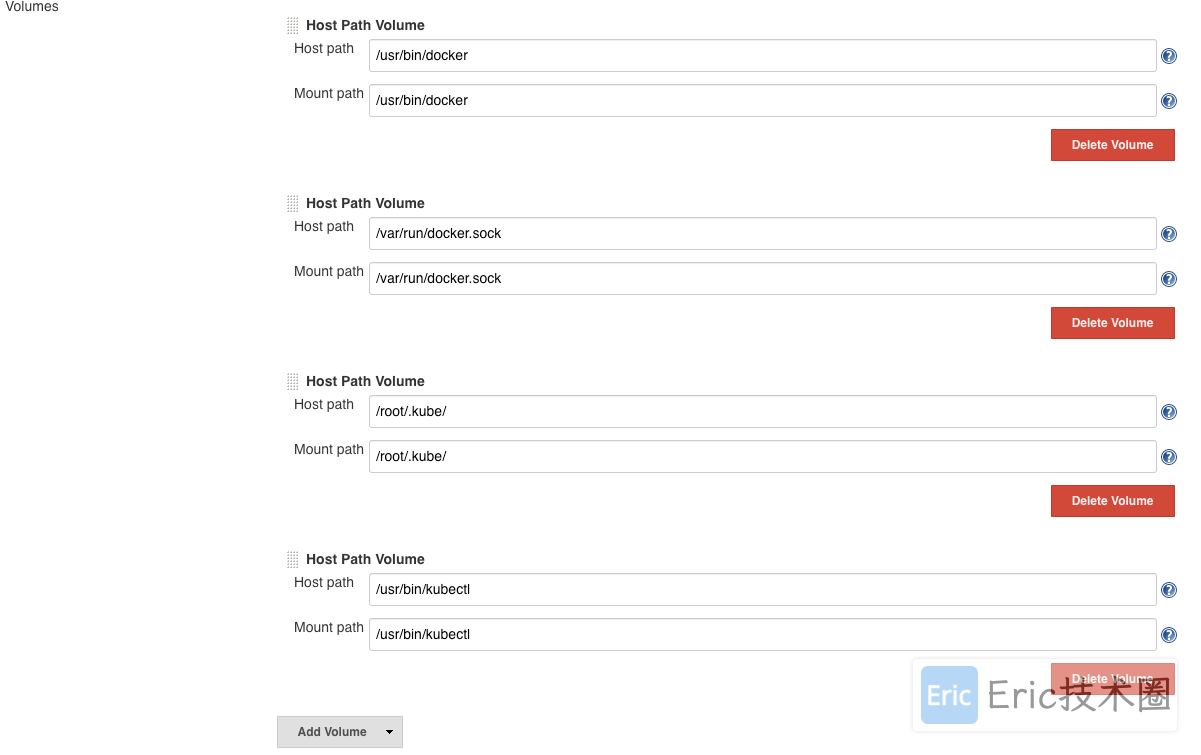1201x755 pixels.
Task: Edit Host path field containing /usr/bin/docker
Action: [763, 56]
